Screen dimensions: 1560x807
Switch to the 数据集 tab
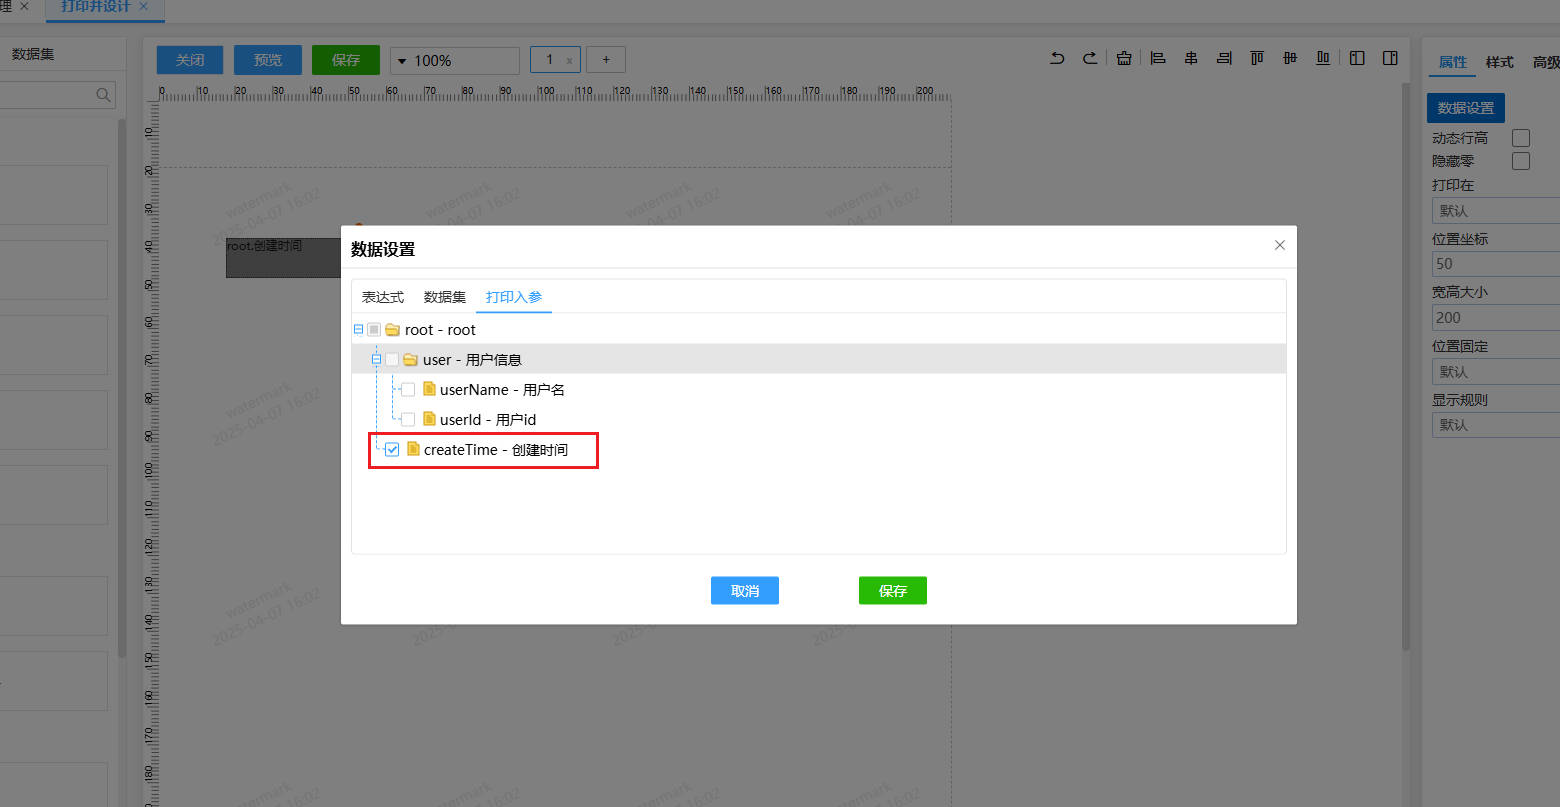[x=445, y=297]
